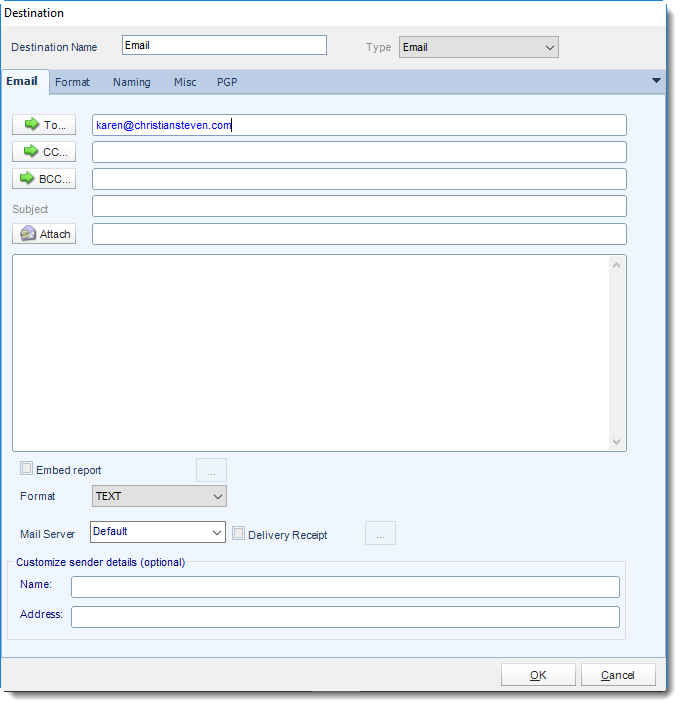This screenshot has height=707, width=682.
Task: Click the green arrow CC... button
Action: (x=44, y=152)
